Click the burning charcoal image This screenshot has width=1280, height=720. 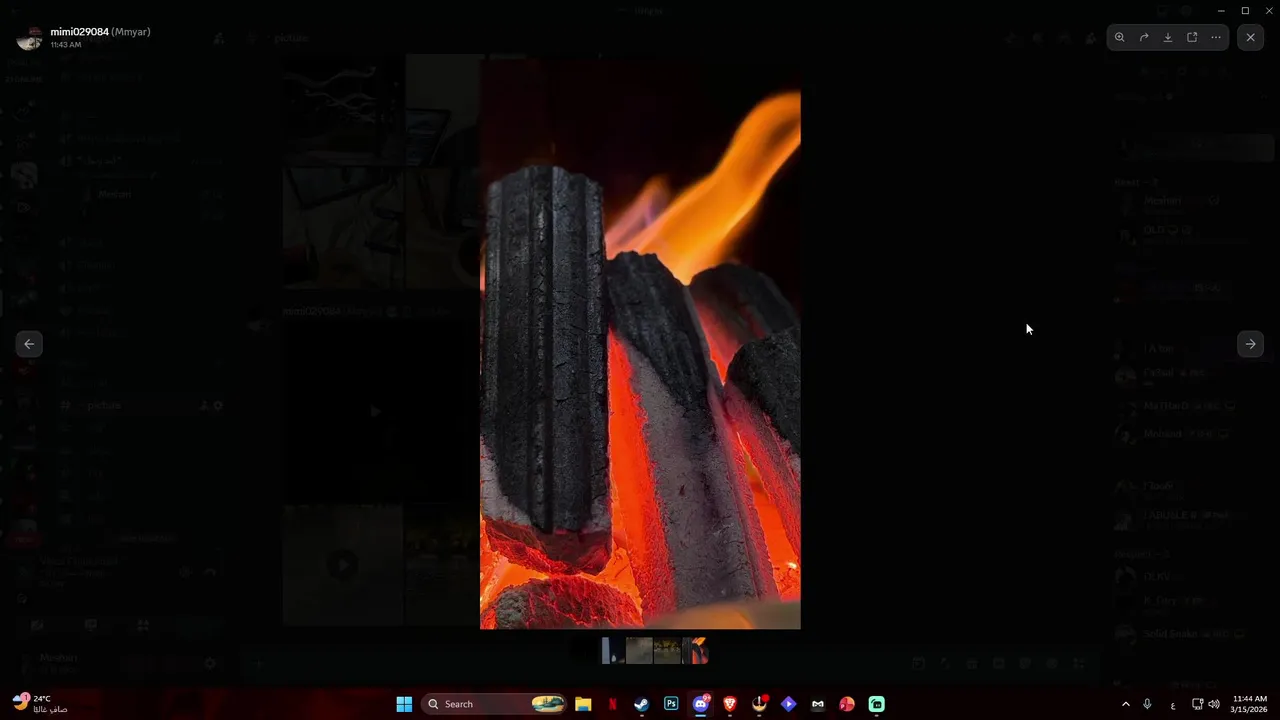tap(640, 342)
